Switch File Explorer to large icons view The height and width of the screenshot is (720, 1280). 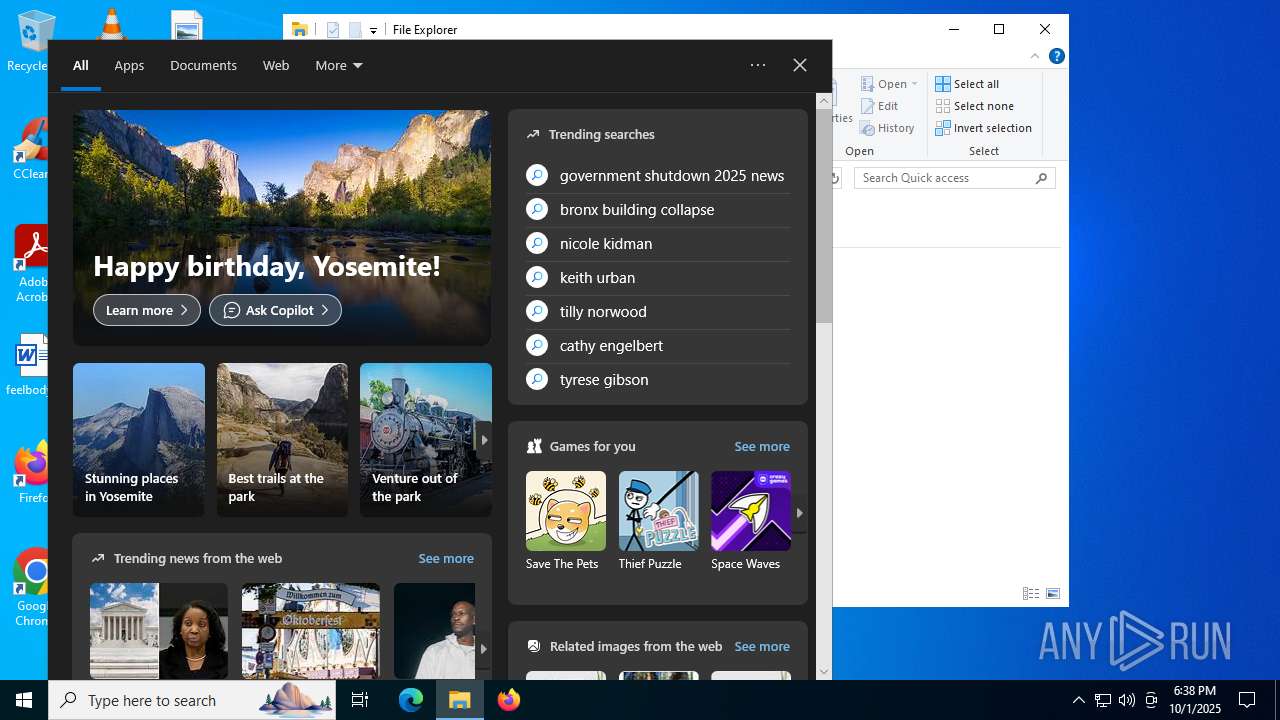[1053, 593]
